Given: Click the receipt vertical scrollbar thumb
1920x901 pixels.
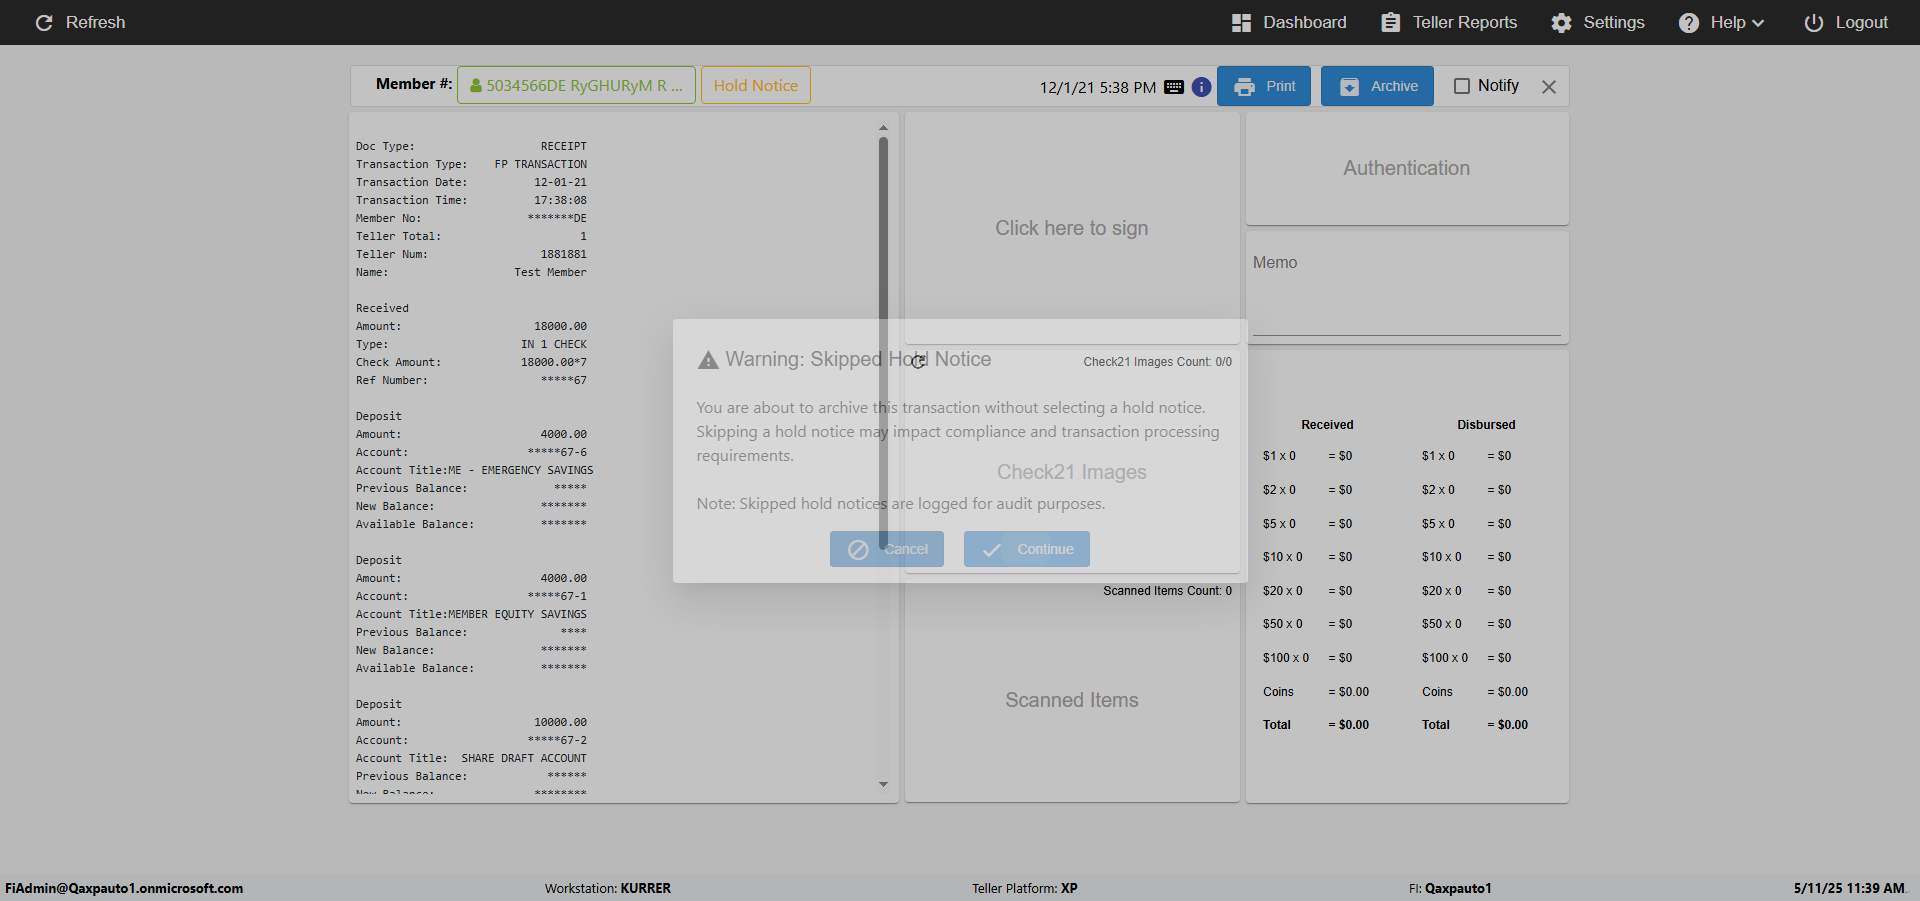Looking at the screenshot, I should (x=883, y=343).
